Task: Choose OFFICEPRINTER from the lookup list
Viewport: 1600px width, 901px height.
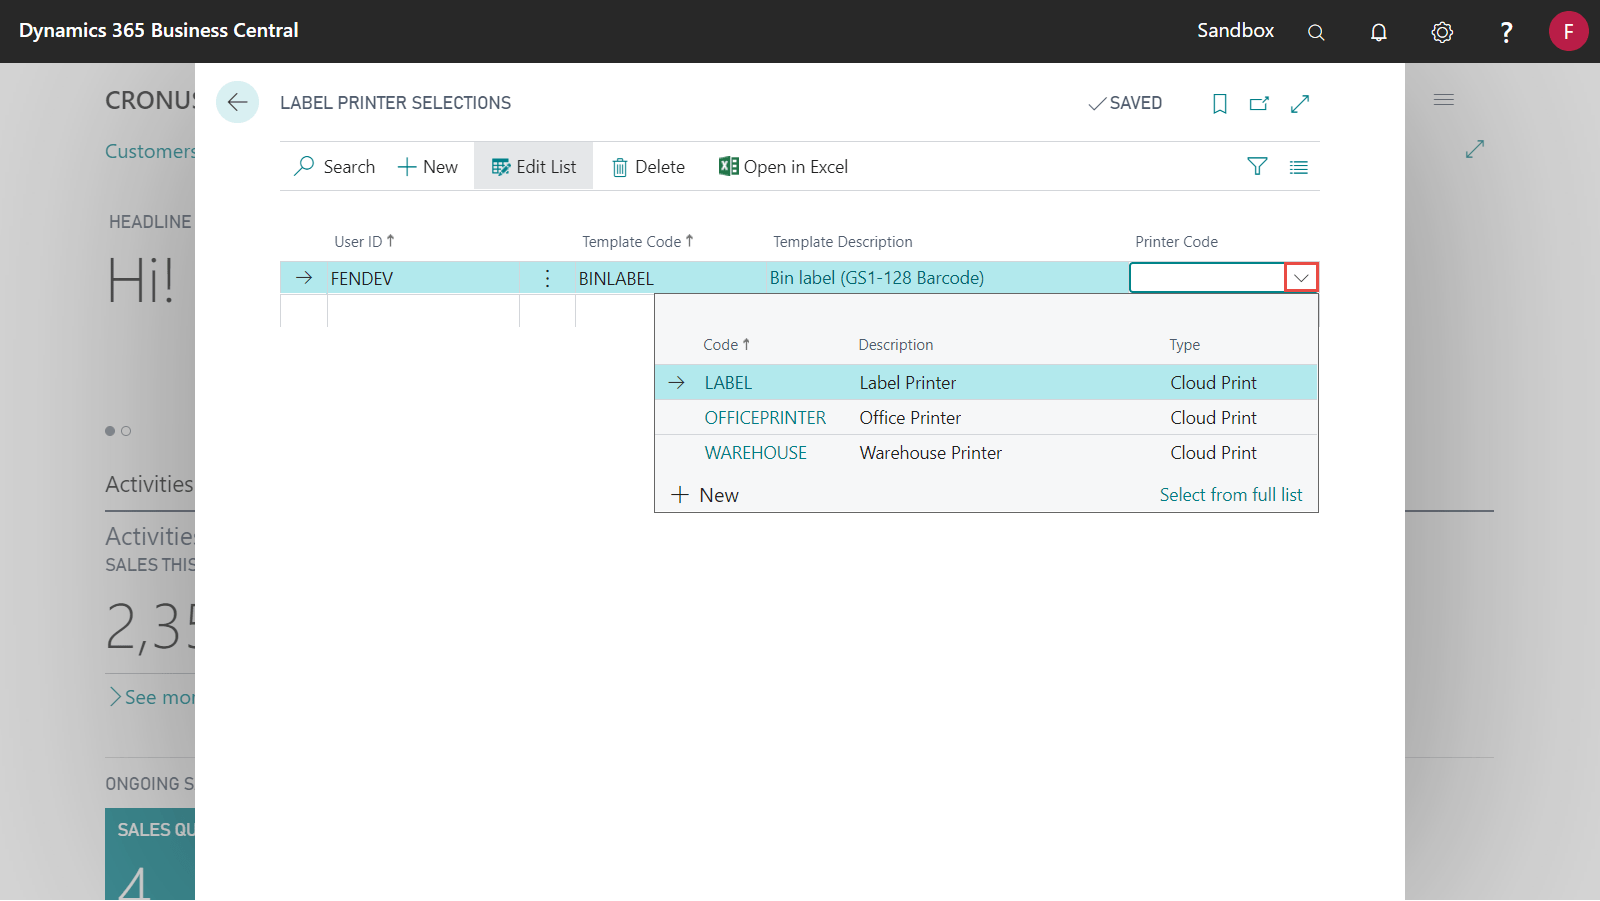Action: [x=765, y=418]
